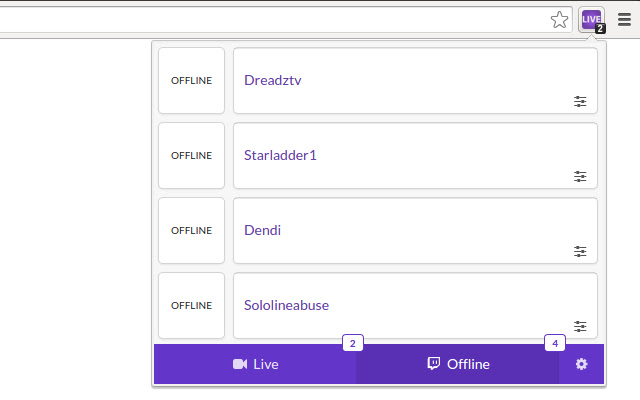This screenshot has height=400, width=640.
Task: Open settings sliders for Dendi
Action: click(580, 251)
